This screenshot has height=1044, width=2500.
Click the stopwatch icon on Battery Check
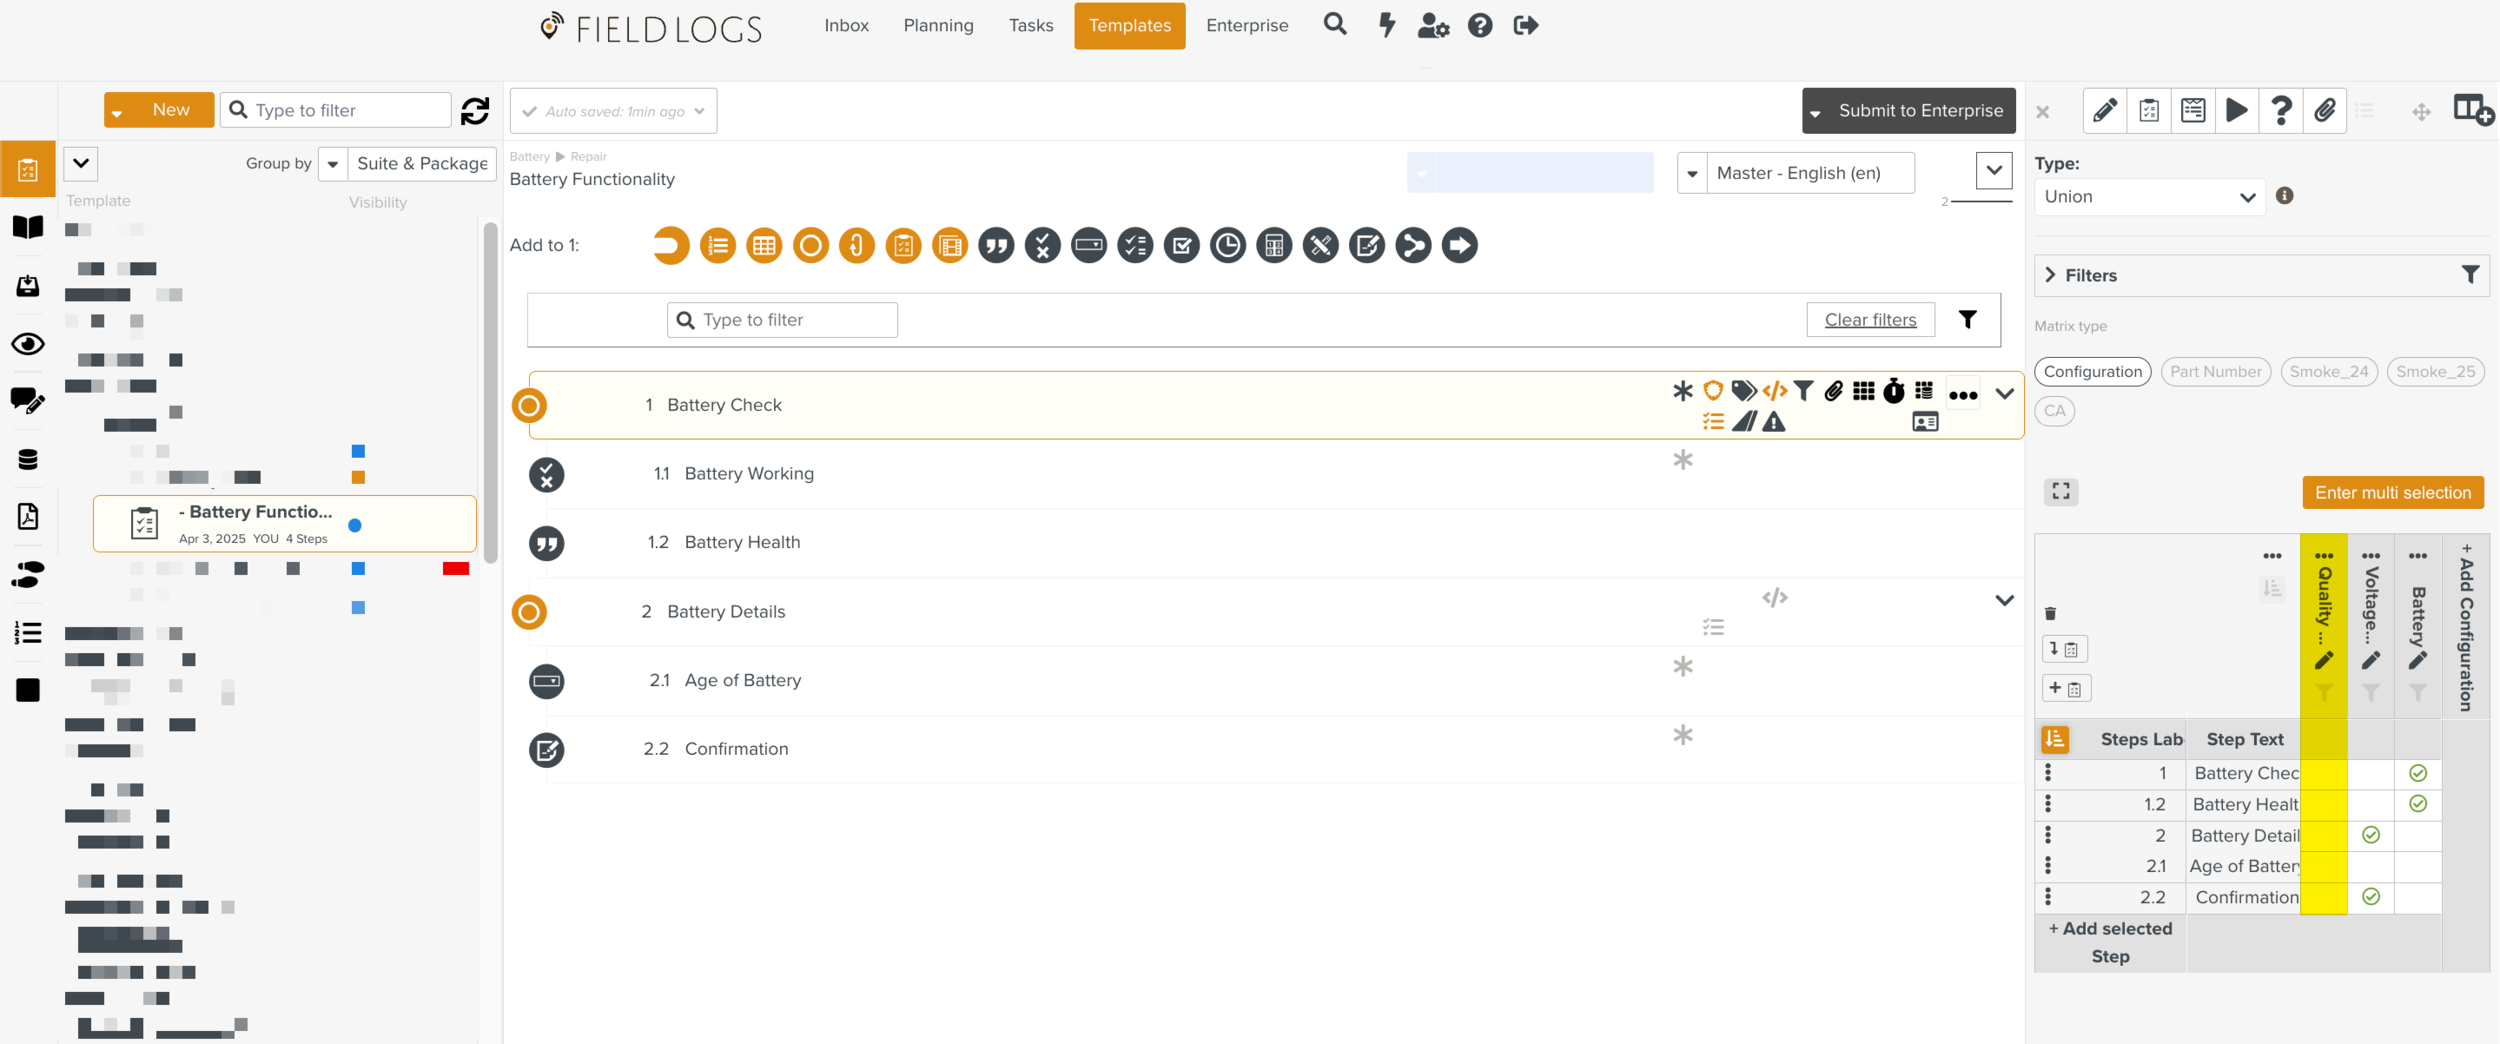tap(1893, 391)
